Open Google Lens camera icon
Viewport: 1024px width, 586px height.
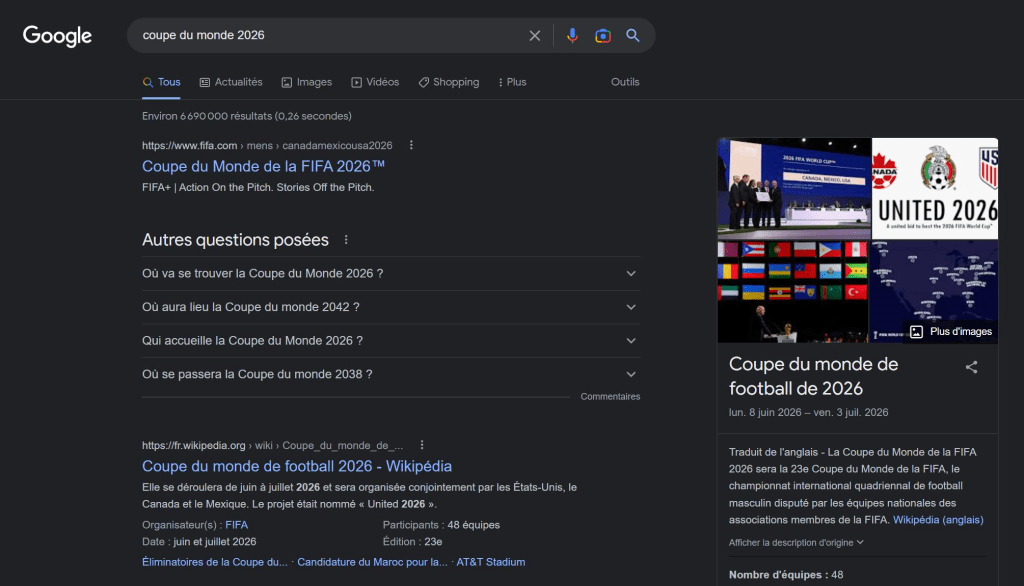point(602,35)
